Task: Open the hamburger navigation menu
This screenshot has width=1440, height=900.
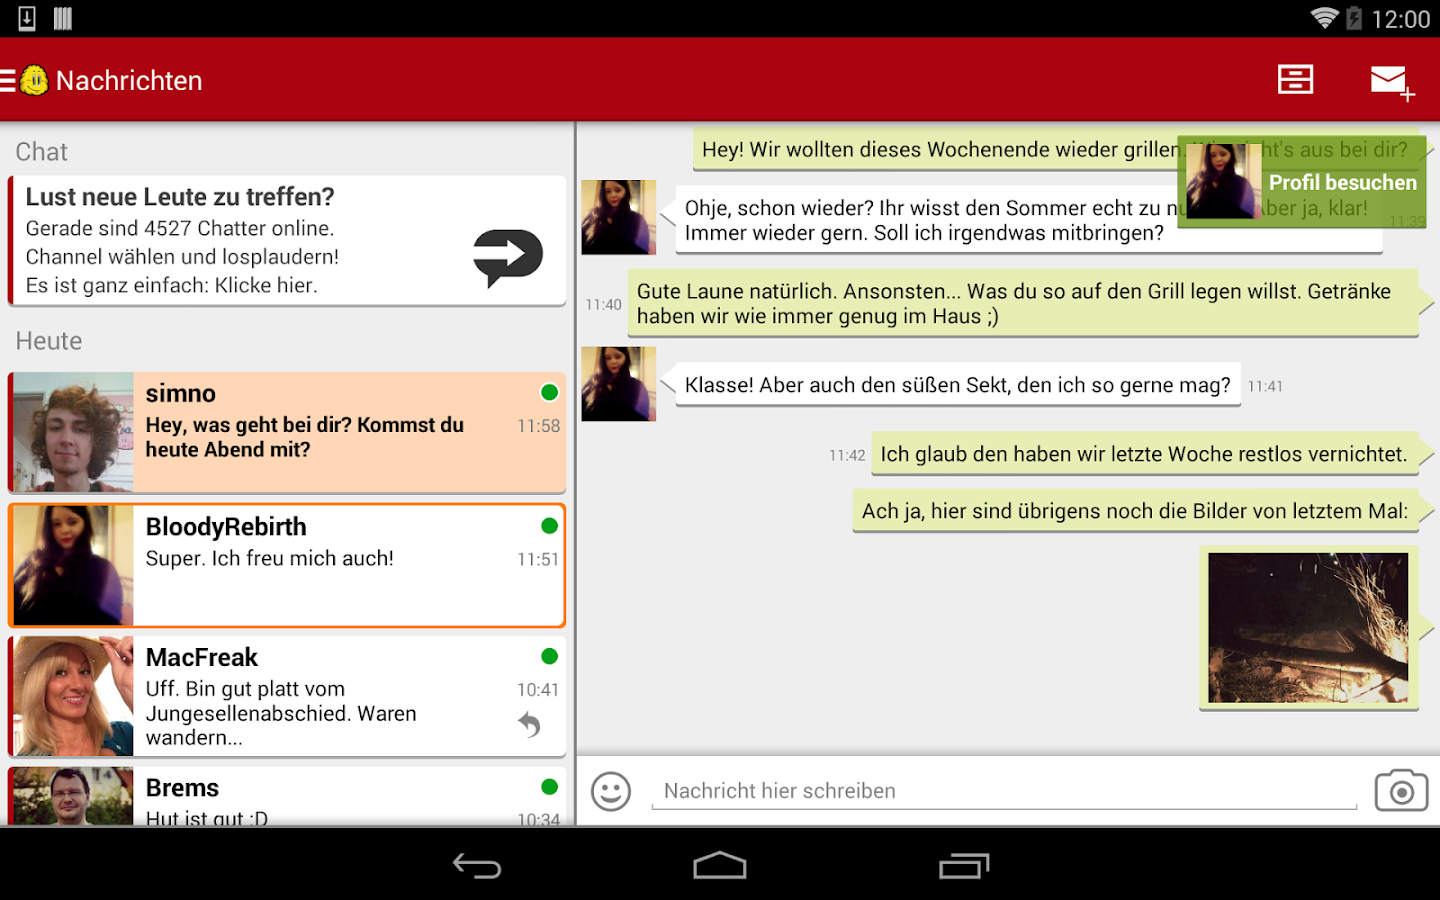Action: (x=8, y=80)
